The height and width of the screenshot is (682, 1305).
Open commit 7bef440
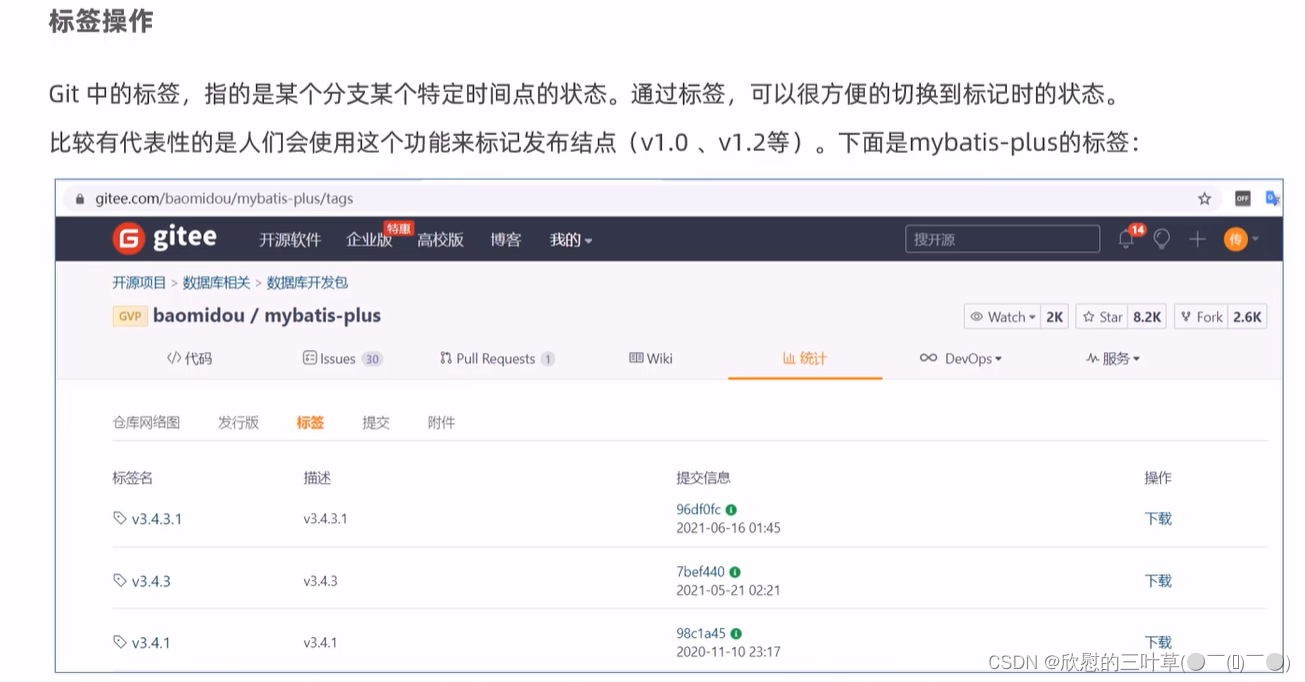[x=700, y=572]
